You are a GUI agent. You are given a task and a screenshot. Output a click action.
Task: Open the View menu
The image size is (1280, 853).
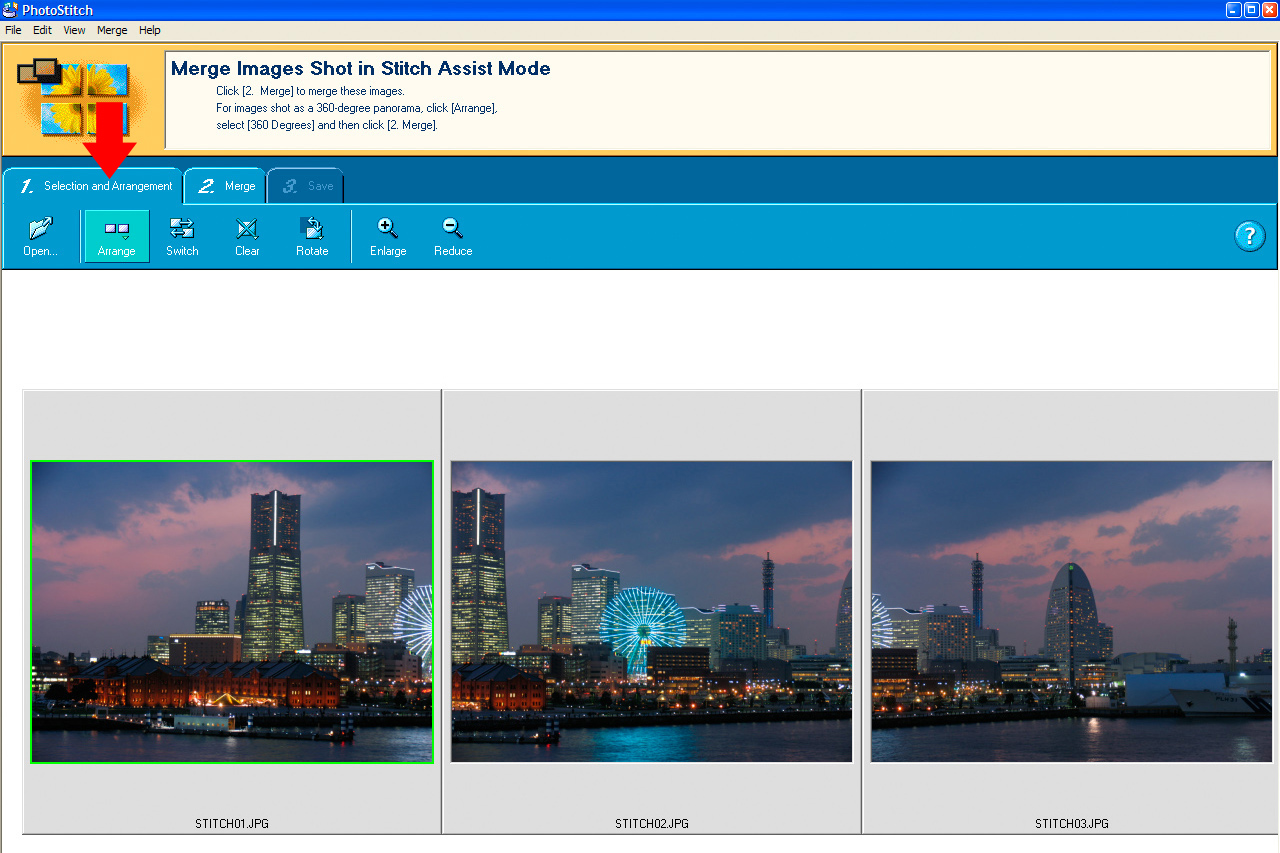[74, 30]
